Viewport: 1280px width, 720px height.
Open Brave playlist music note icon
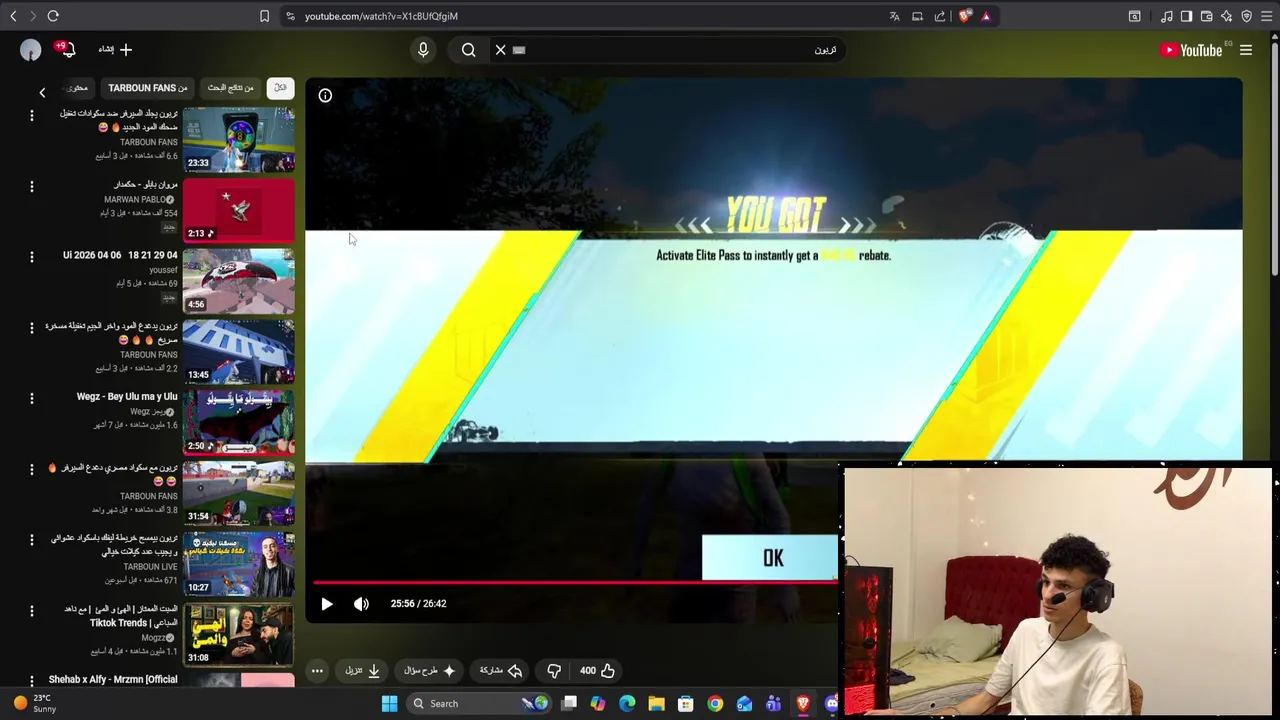click(x=1166, y=16)
